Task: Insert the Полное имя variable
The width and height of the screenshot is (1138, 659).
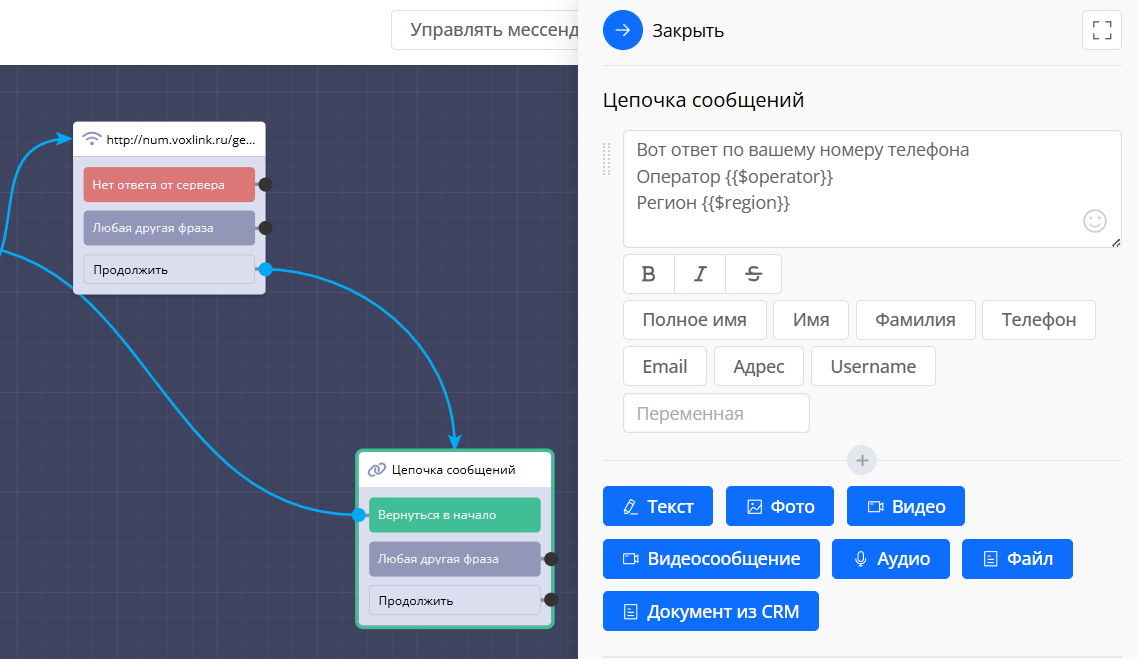Action: [x=694, y=320]
